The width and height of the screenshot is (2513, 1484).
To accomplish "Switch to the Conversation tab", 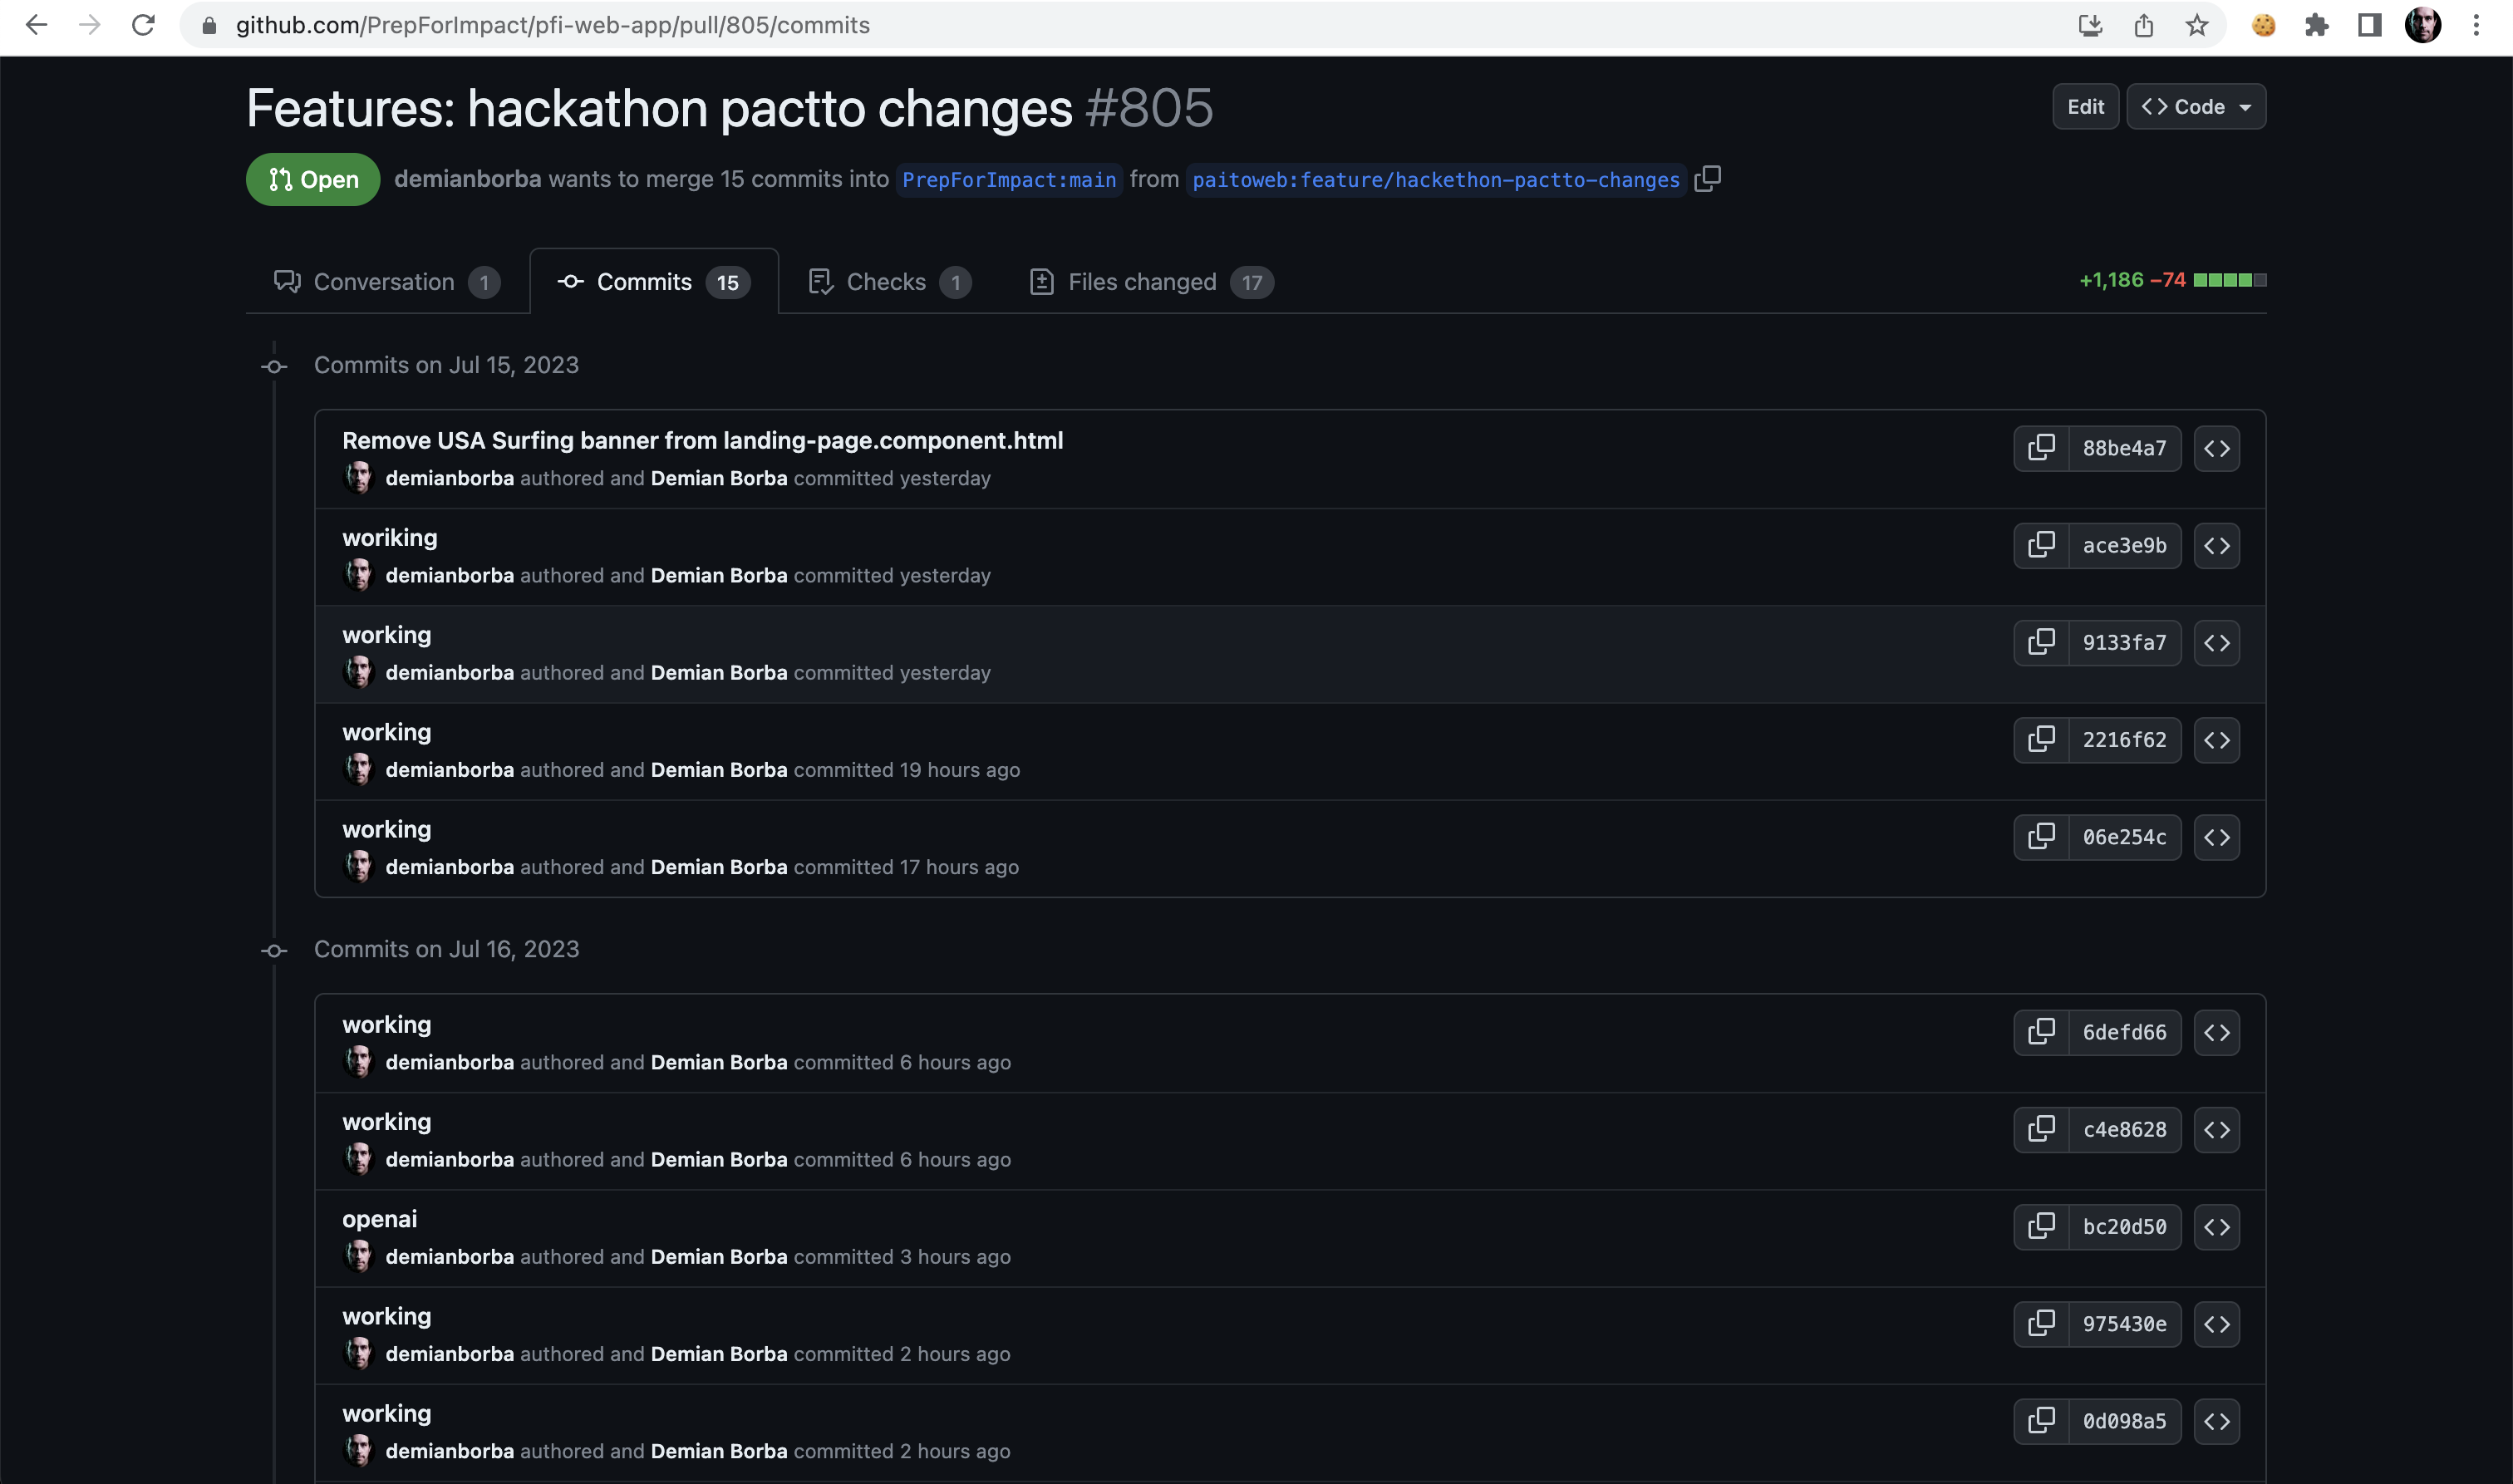I will (x=385, y=282).
